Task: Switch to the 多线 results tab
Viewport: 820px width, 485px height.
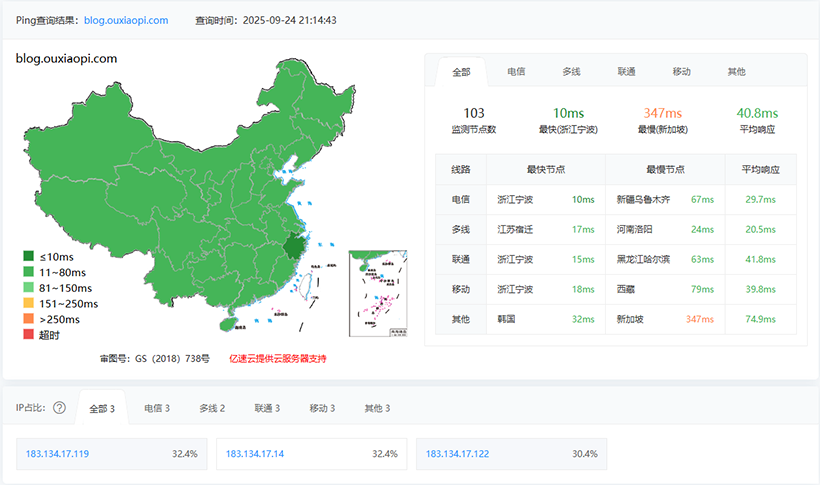Action: 572,72
